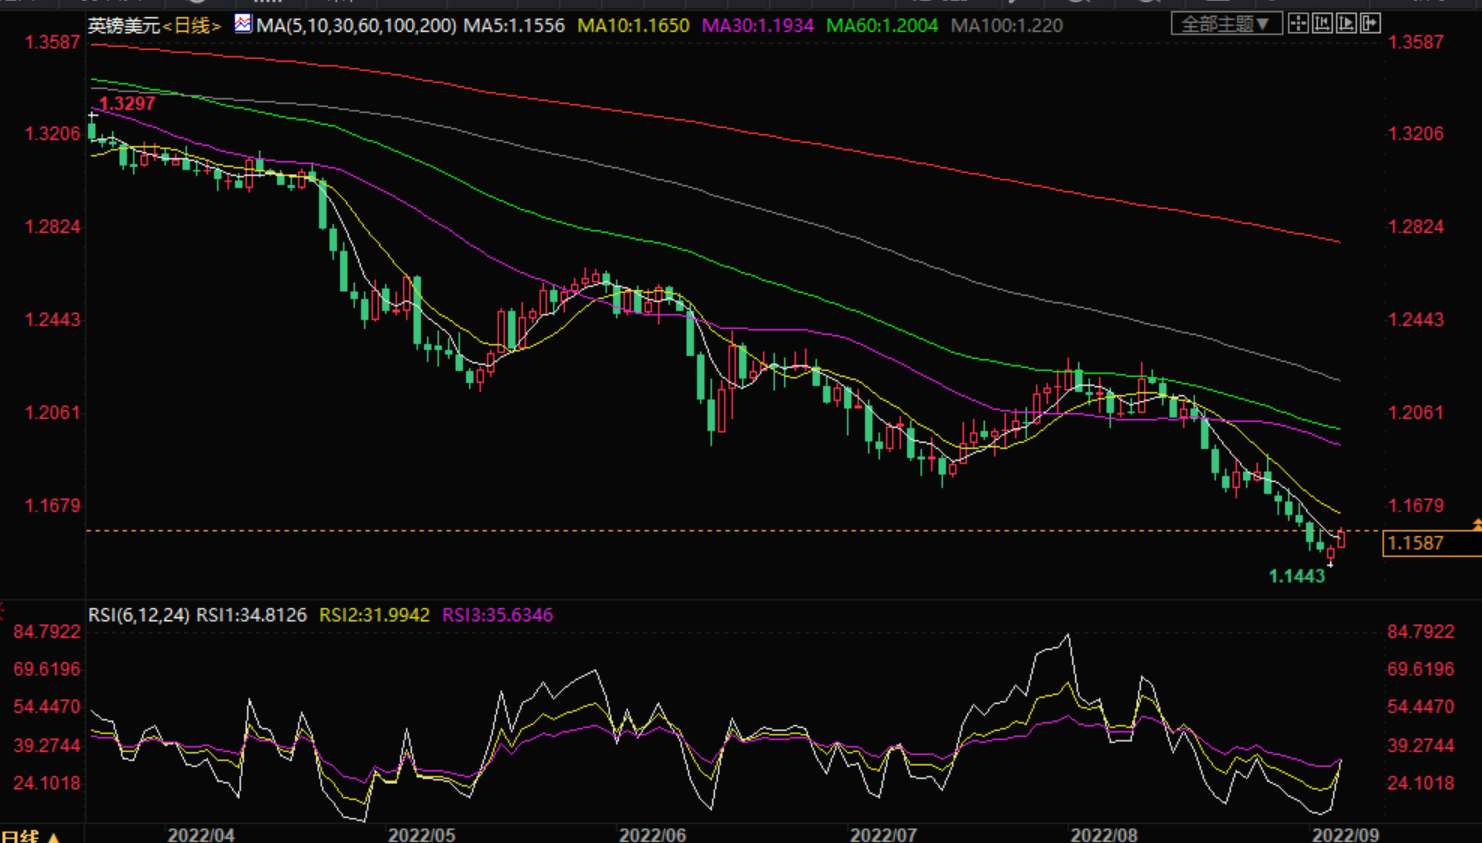Click the red marker left of RSI panel

coord(3,609)
